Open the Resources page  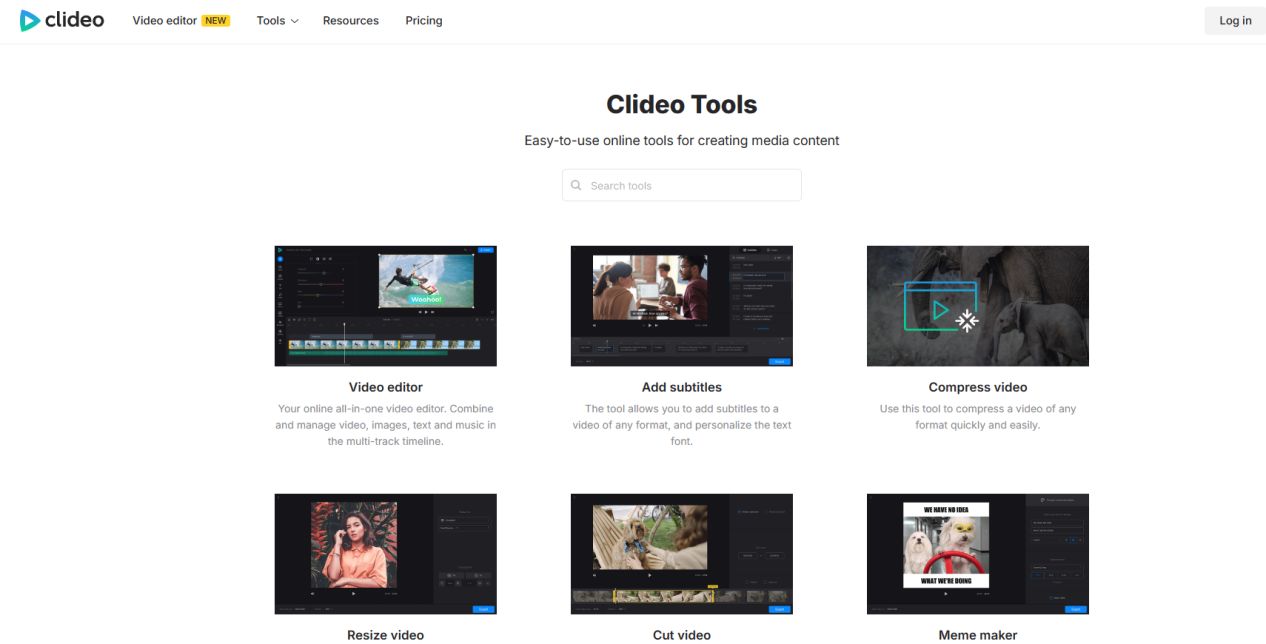[351, 20]
